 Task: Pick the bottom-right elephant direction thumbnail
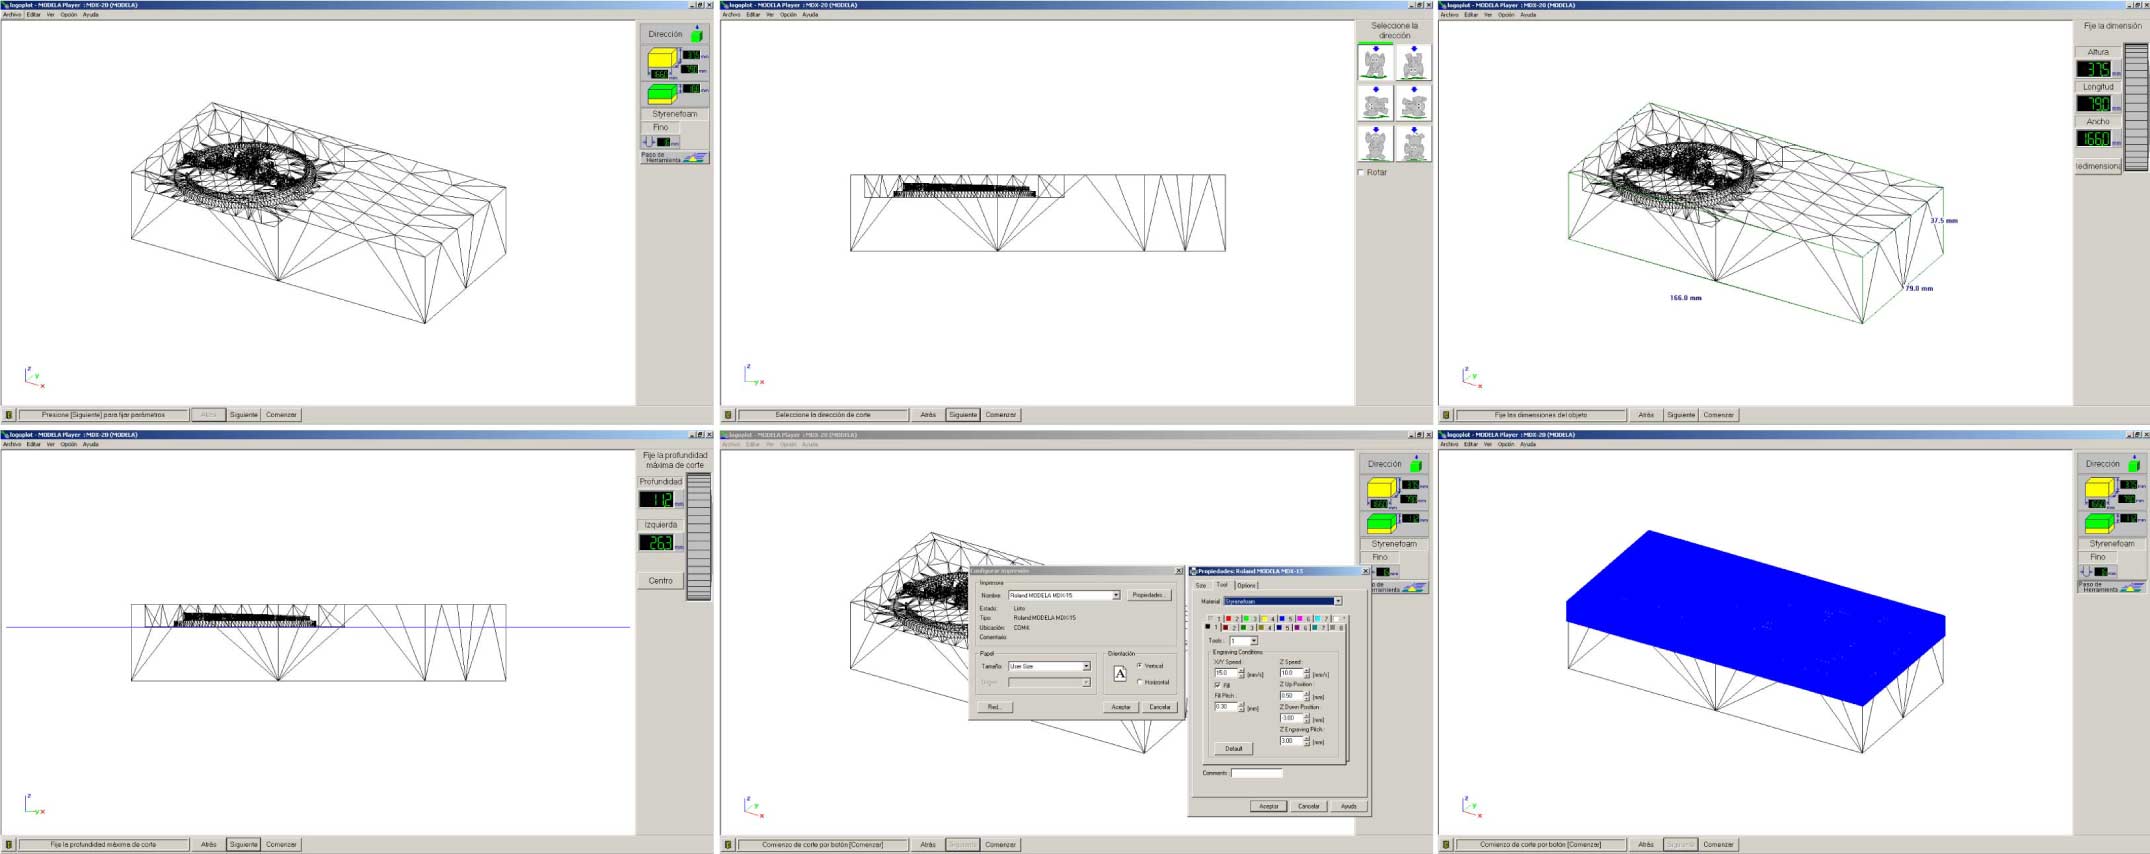[1413, 143]
